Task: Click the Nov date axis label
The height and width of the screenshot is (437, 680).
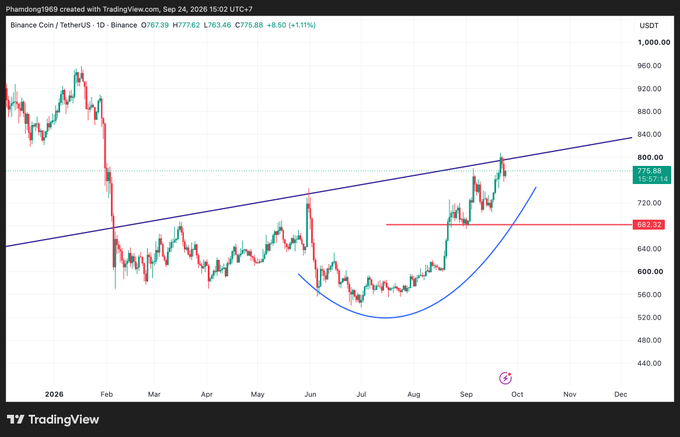Action: coord(569,395)
